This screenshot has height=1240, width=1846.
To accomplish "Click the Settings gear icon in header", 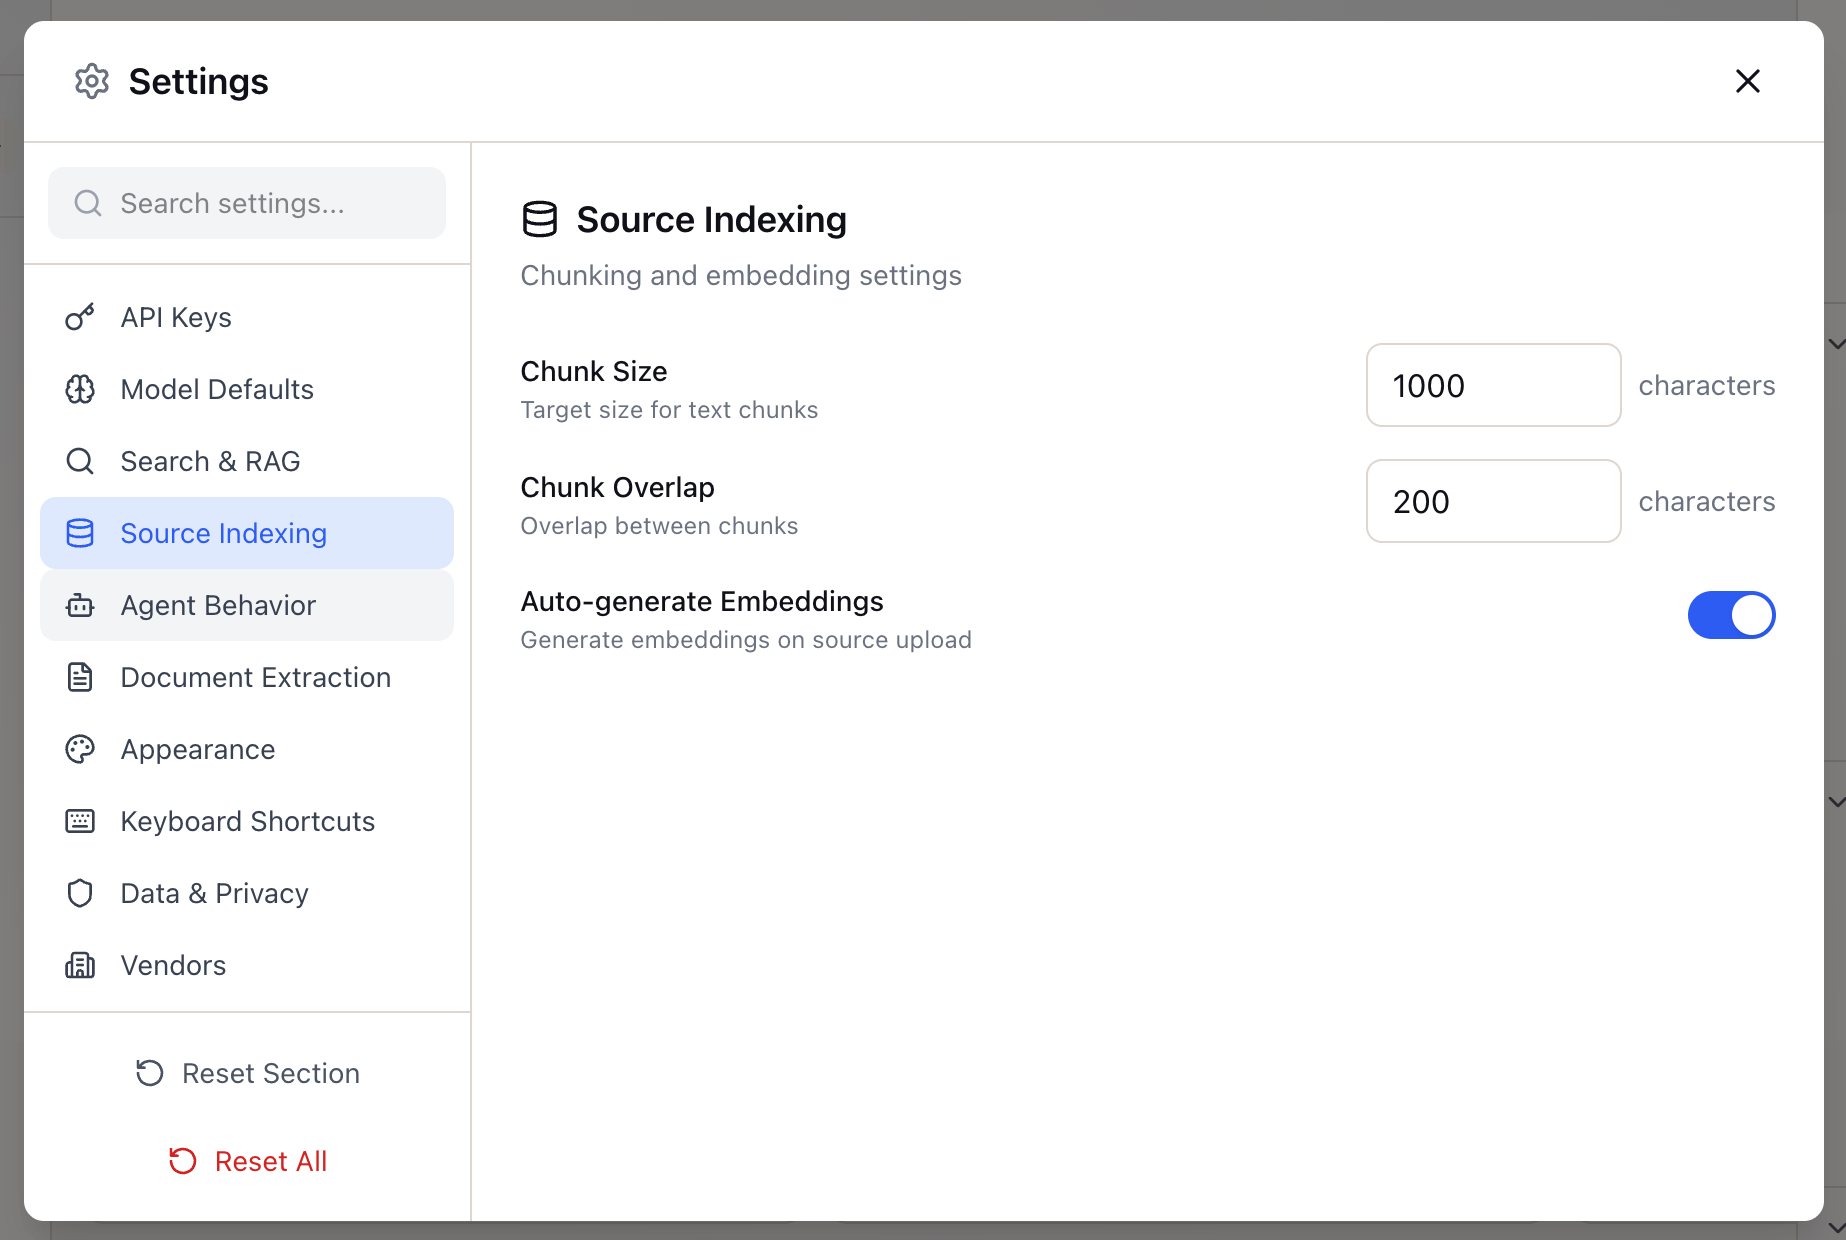I will pos(91,81).
